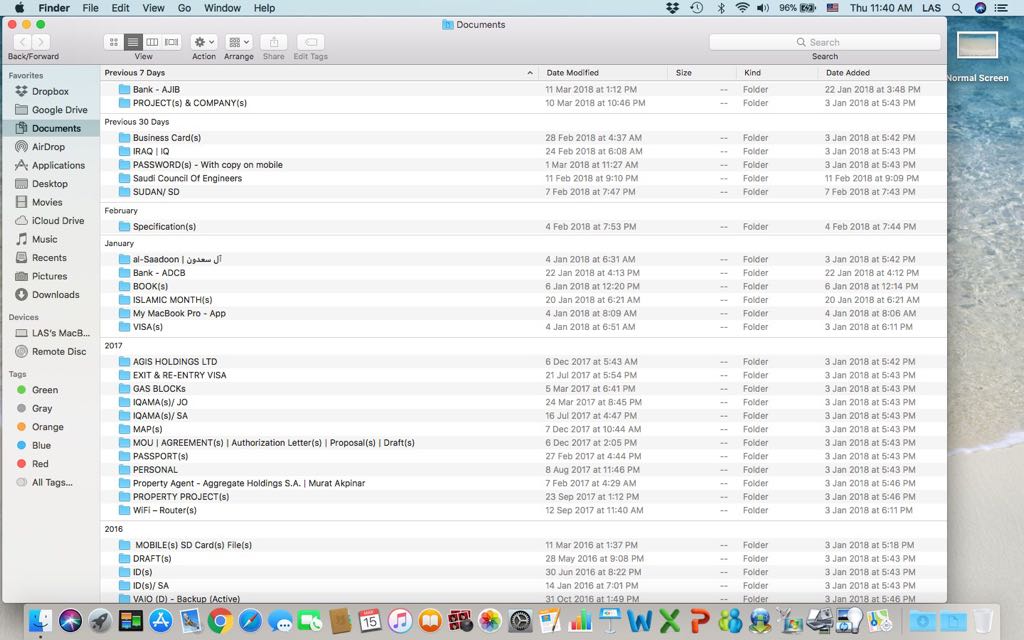Open Time Machine menu bar icon
This screenshot has height=640, width=1024.
pyautogui.click(x=696, y=8)
